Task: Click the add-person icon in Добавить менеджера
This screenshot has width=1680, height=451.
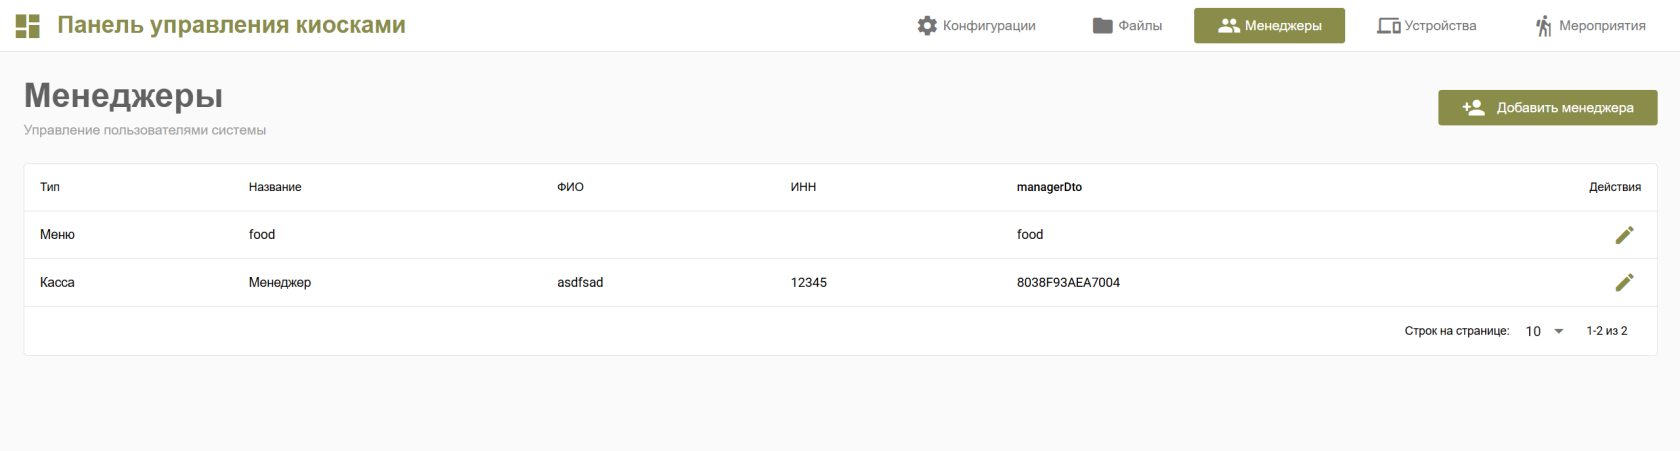Action: [x=1473, y=108]
